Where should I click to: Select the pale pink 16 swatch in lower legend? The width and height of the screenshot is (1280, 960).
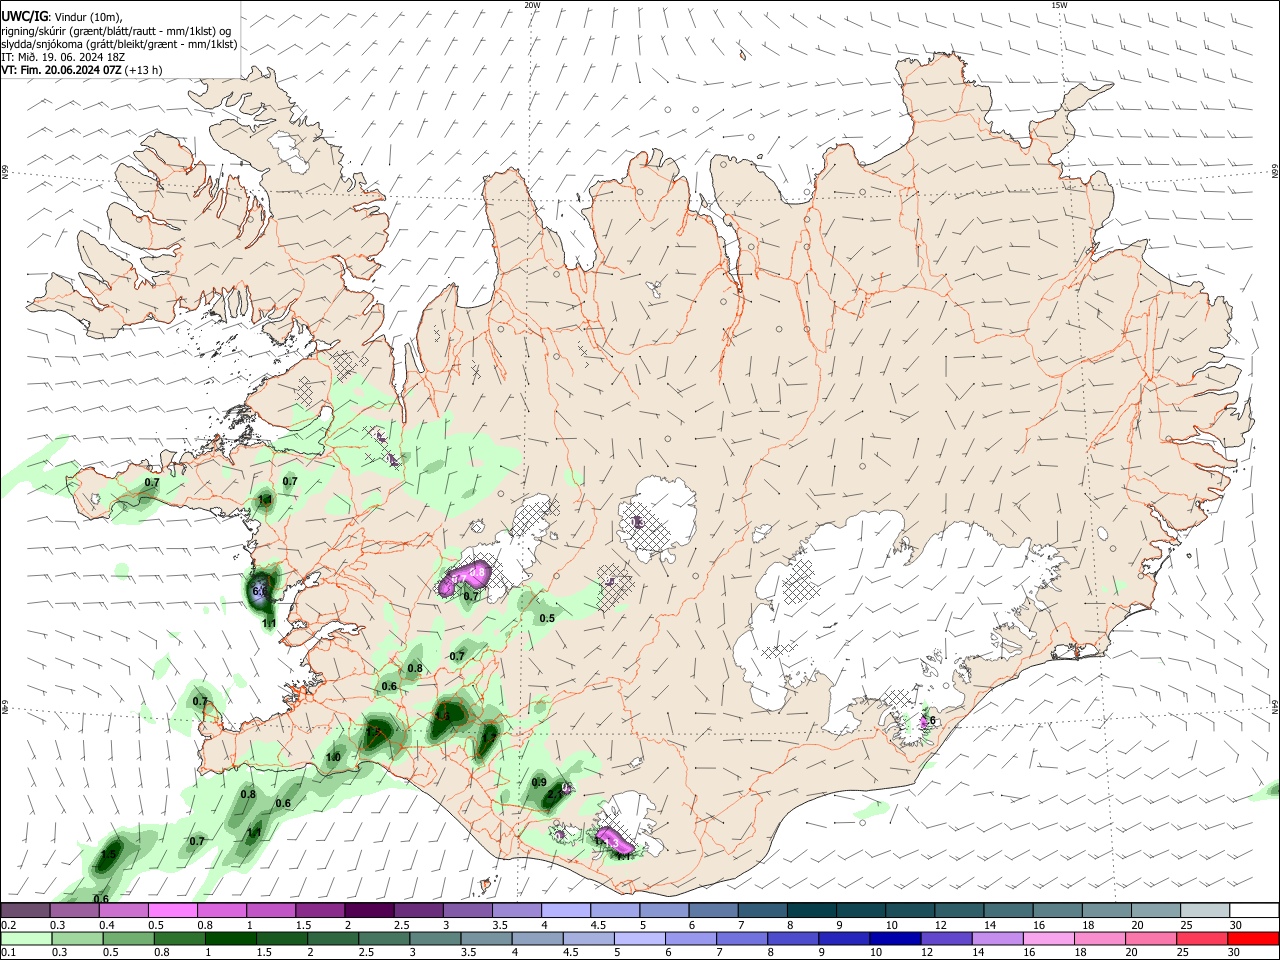click(1049, 938)
